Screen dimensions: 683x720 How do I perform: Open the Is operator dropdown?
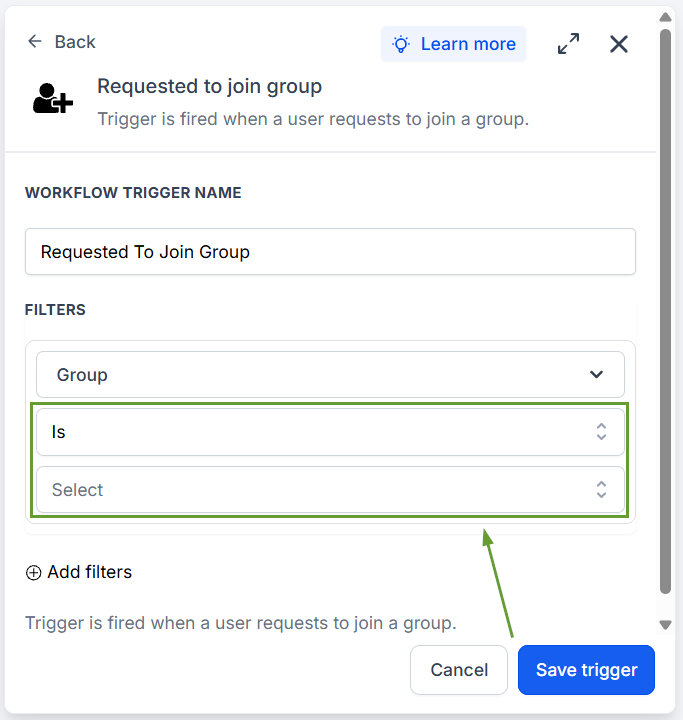[330, 432]
